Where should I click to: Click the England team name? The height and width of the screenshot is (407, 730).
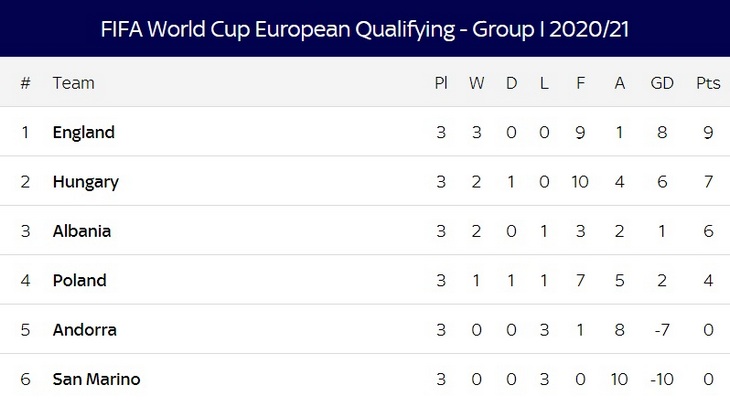point(84,132)
